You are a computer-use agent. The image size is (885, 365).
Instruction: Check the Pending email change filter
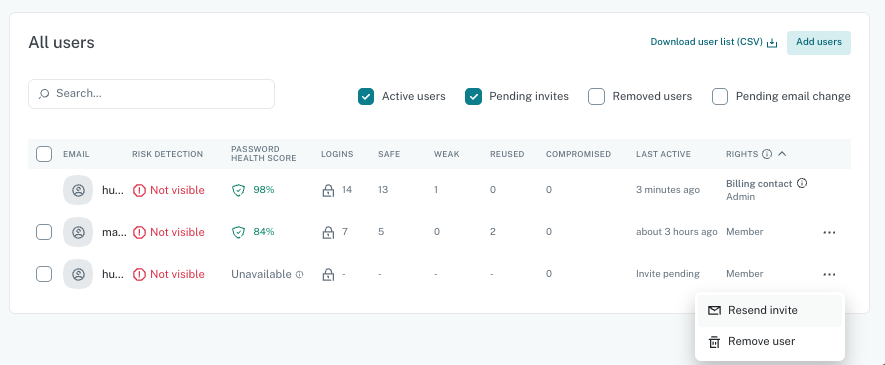pyautogui.click(x=720, y=97)
